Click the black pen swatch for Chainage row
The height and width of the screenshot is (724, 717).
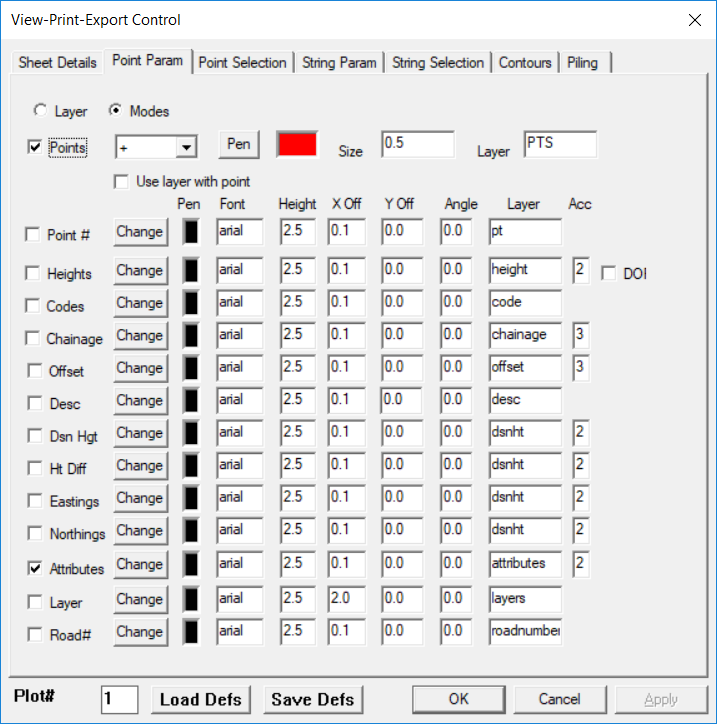click(191, 335)
